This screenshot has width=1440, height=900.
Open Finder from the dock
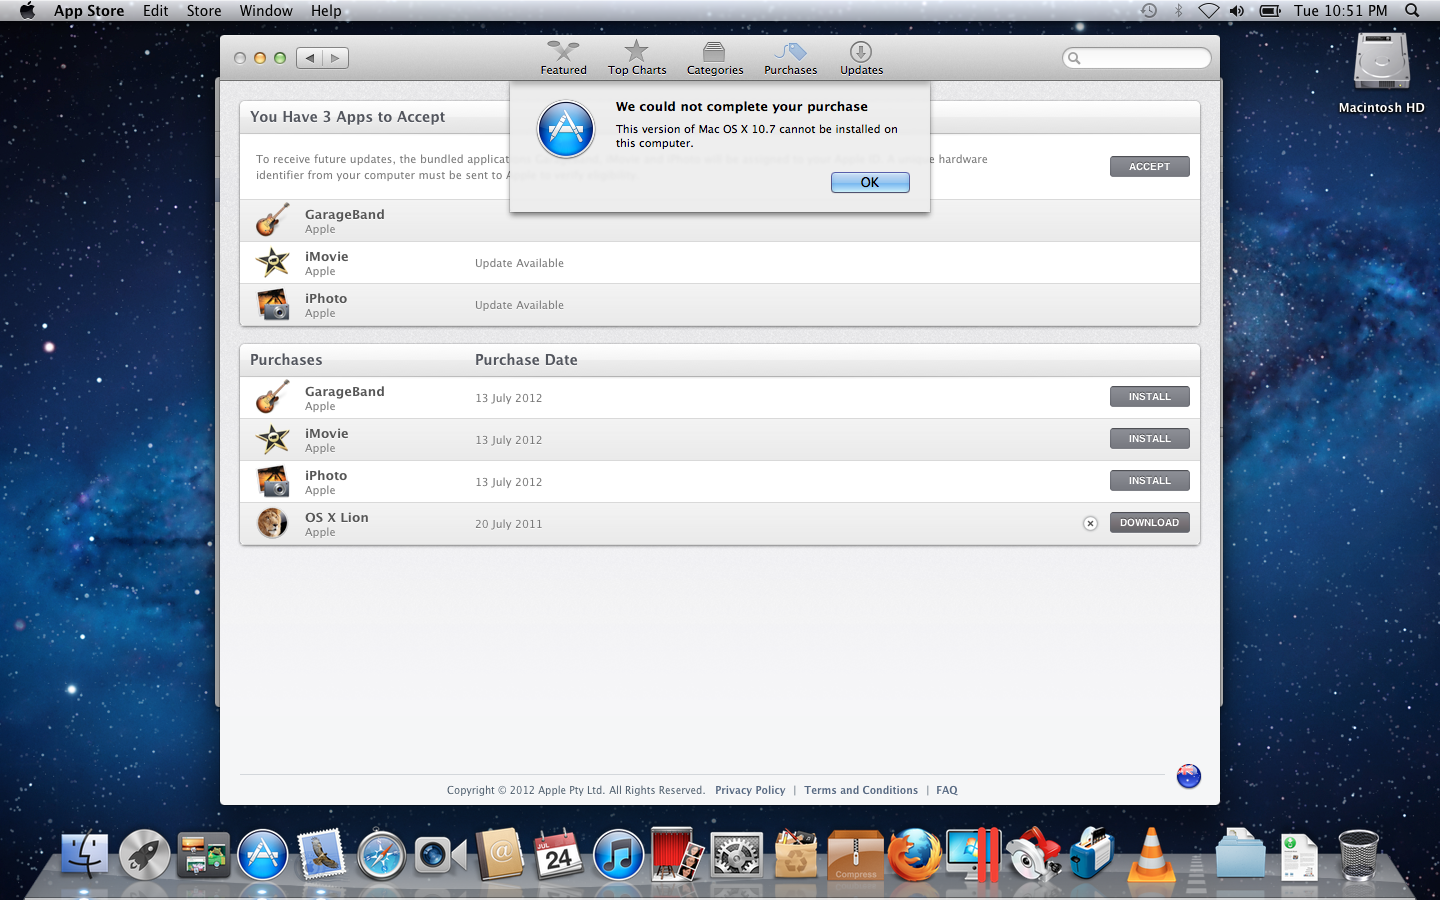click(85, 856)
